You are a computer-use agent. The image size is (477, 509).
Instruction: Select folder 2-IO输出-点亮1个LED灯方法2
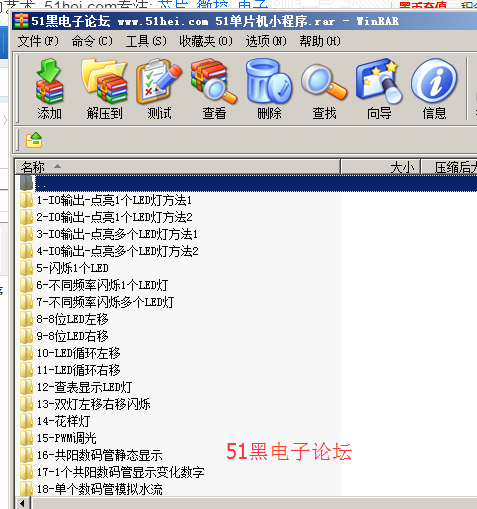click(114, 217)
